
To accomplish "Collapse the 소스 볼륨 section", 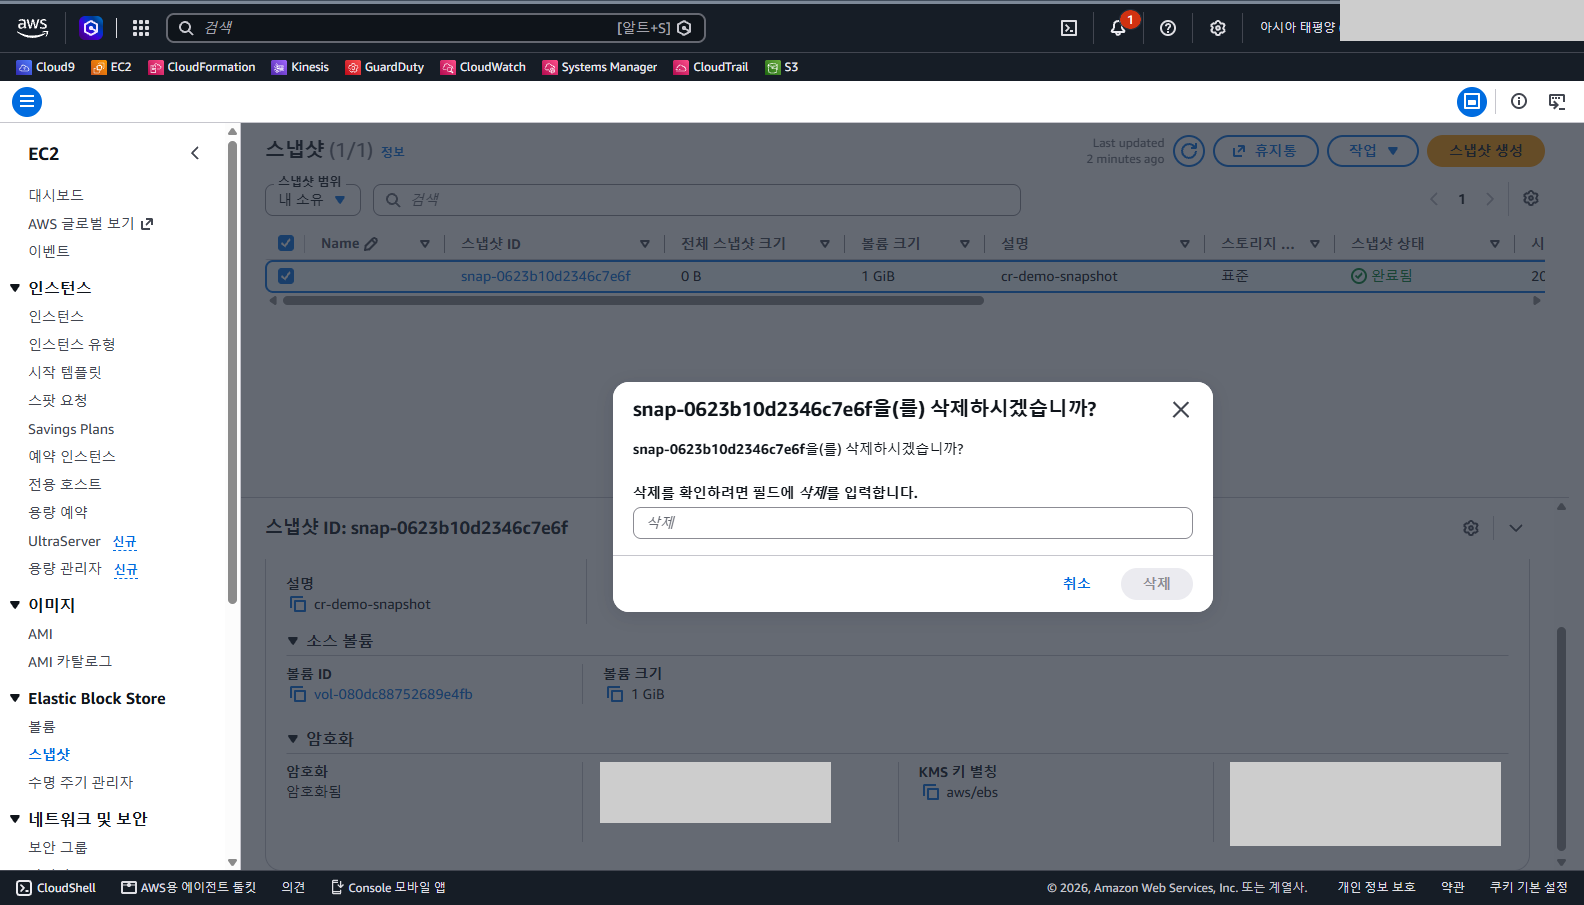I will (293, 640).
